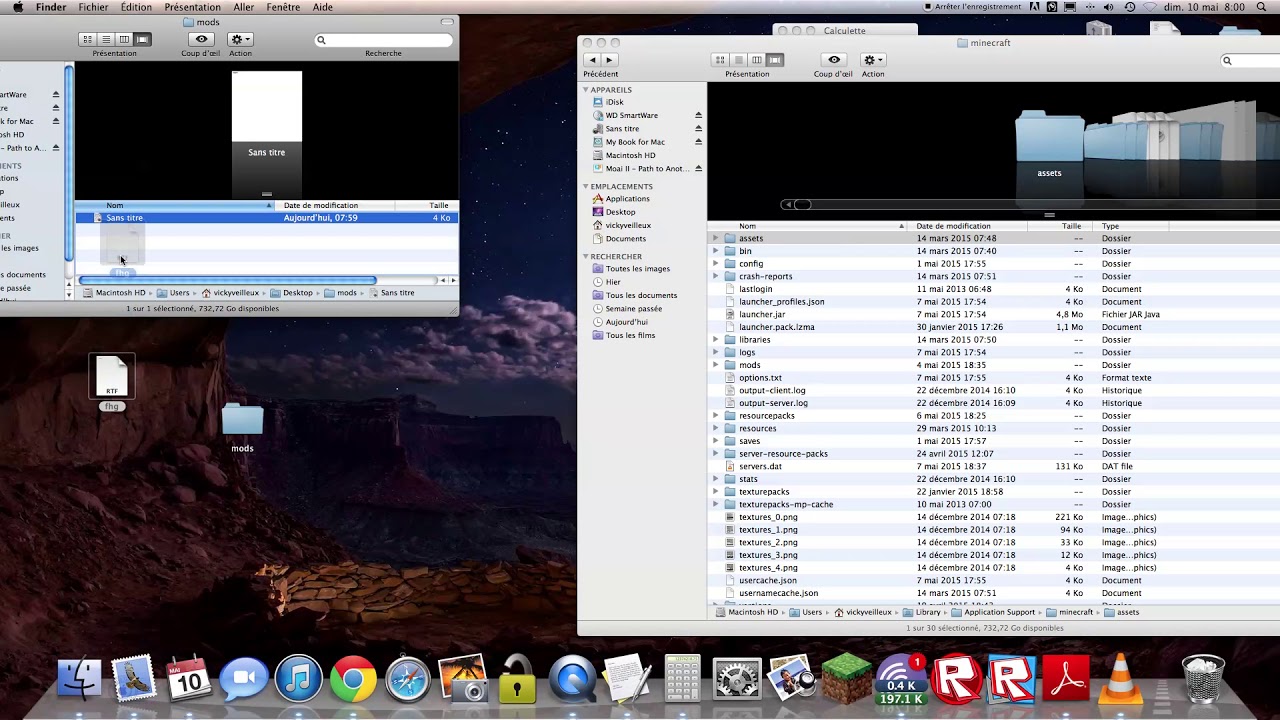Open the Trash in the Dock
This screenshot has height=720, width=1280.
tap(1203, 678)
